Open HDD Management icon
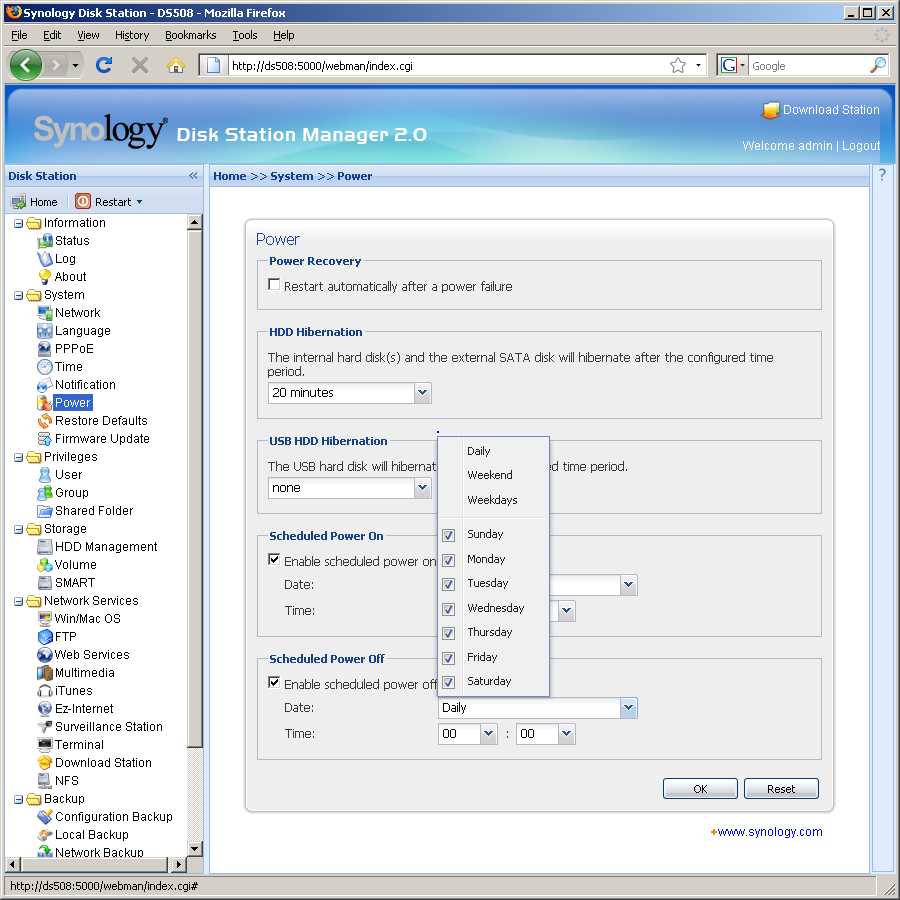The image size is (900, 900). pos(45,547)
